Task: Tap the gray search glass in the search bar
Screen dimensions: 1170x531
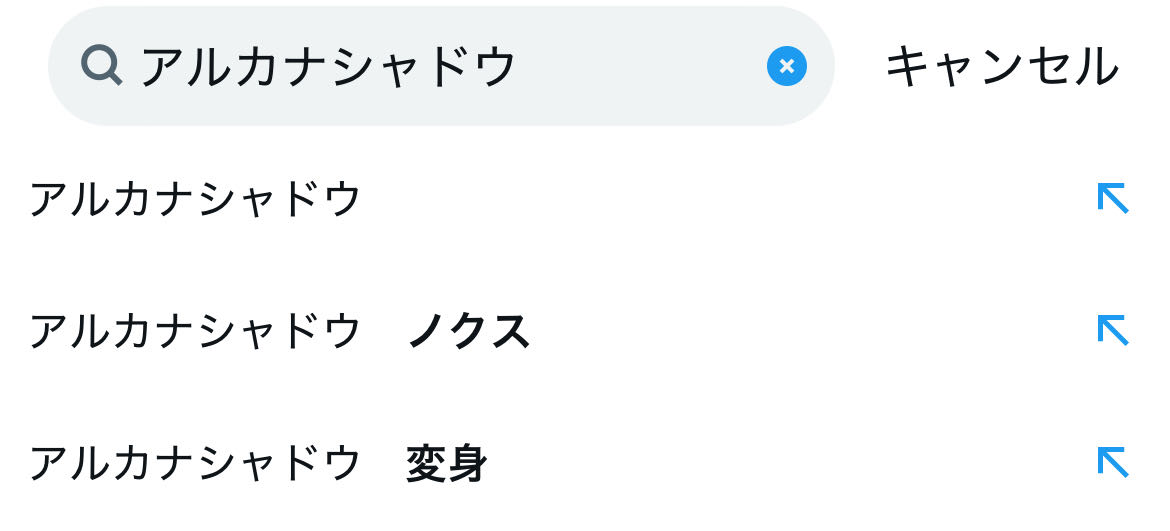Action: point(101,66)
